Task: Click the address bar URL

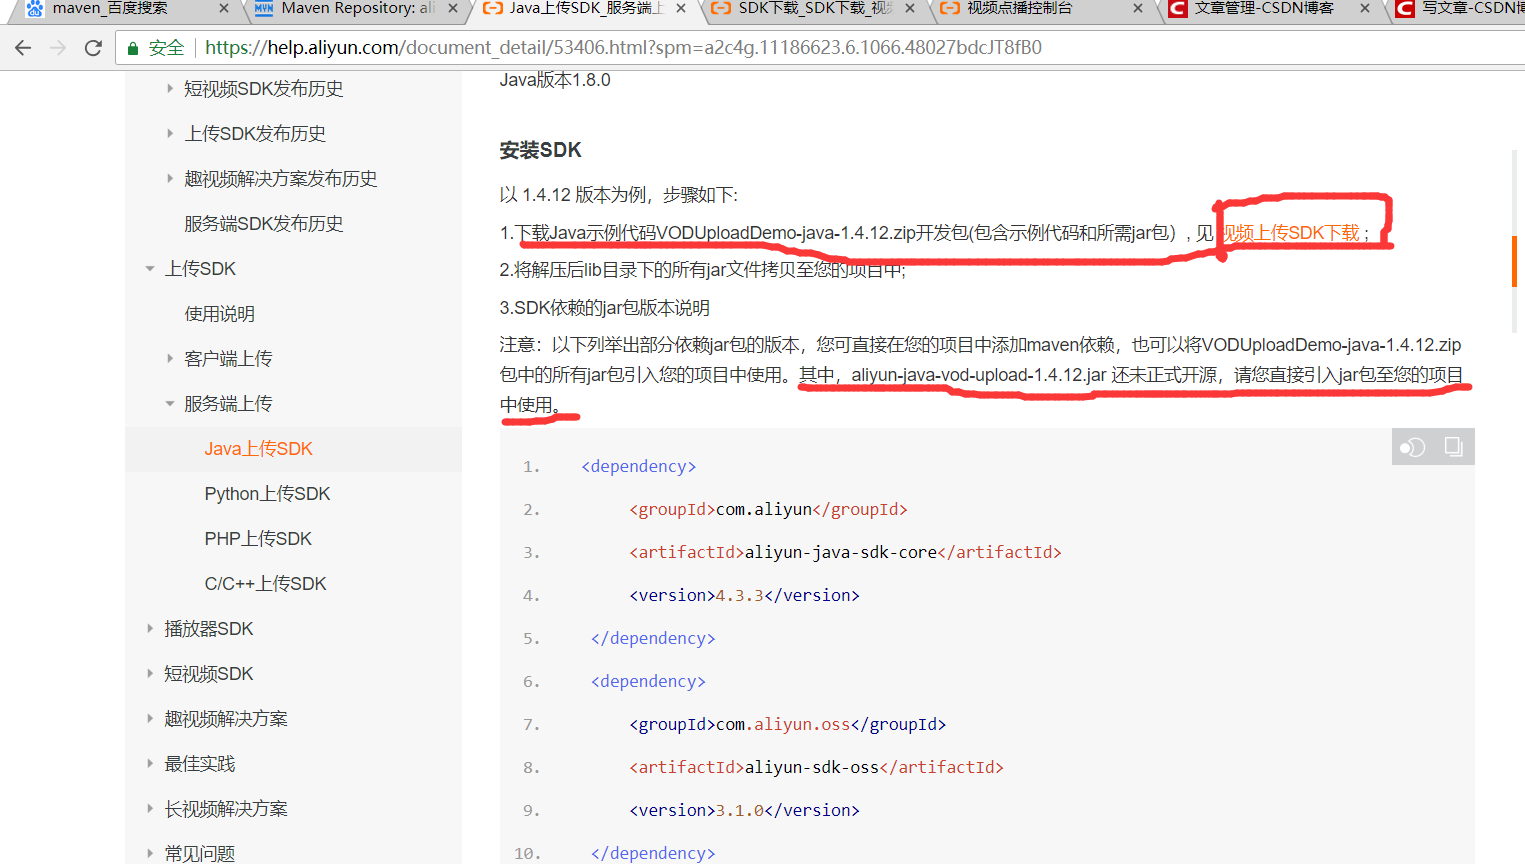Action: click(623, 48)
